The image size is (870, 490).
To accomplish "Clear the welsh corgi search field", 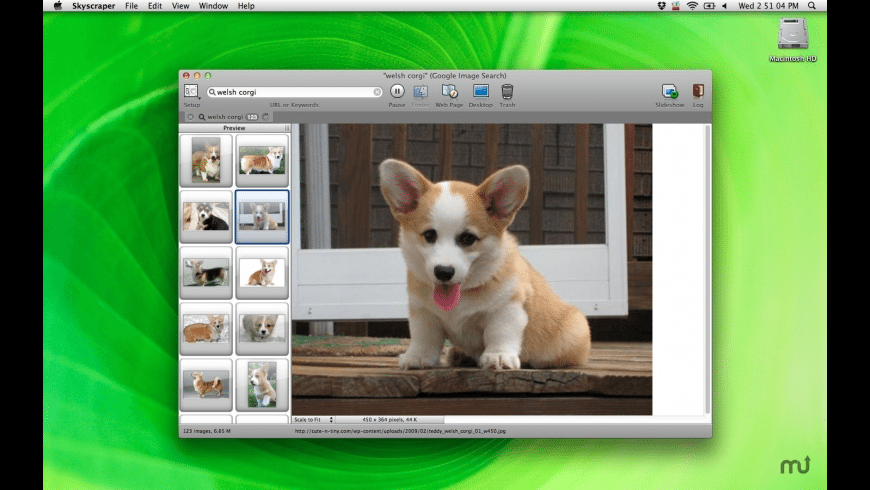I will 377,92.
